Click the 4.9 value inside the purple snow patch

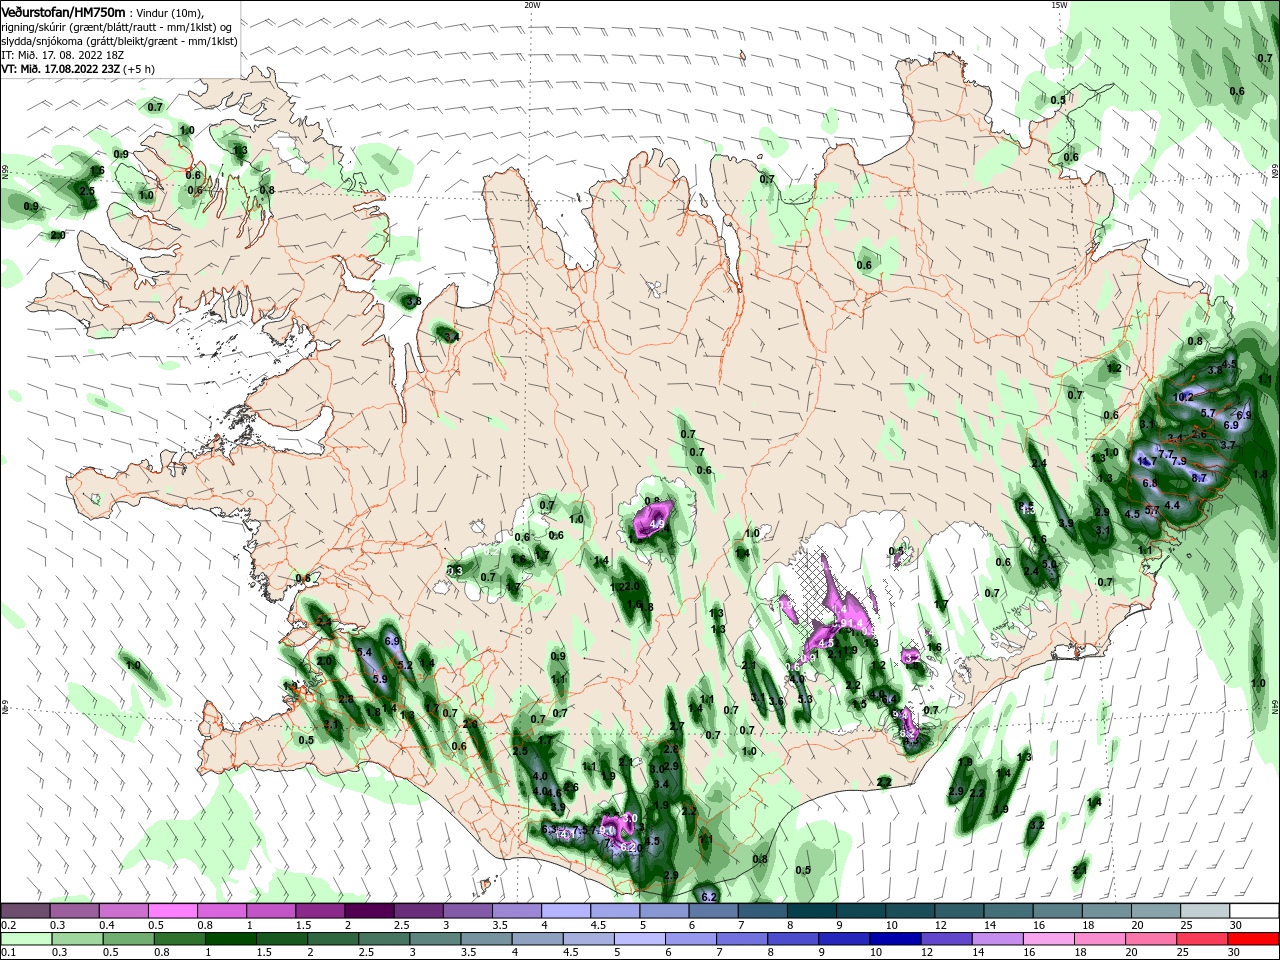[657, 524]
